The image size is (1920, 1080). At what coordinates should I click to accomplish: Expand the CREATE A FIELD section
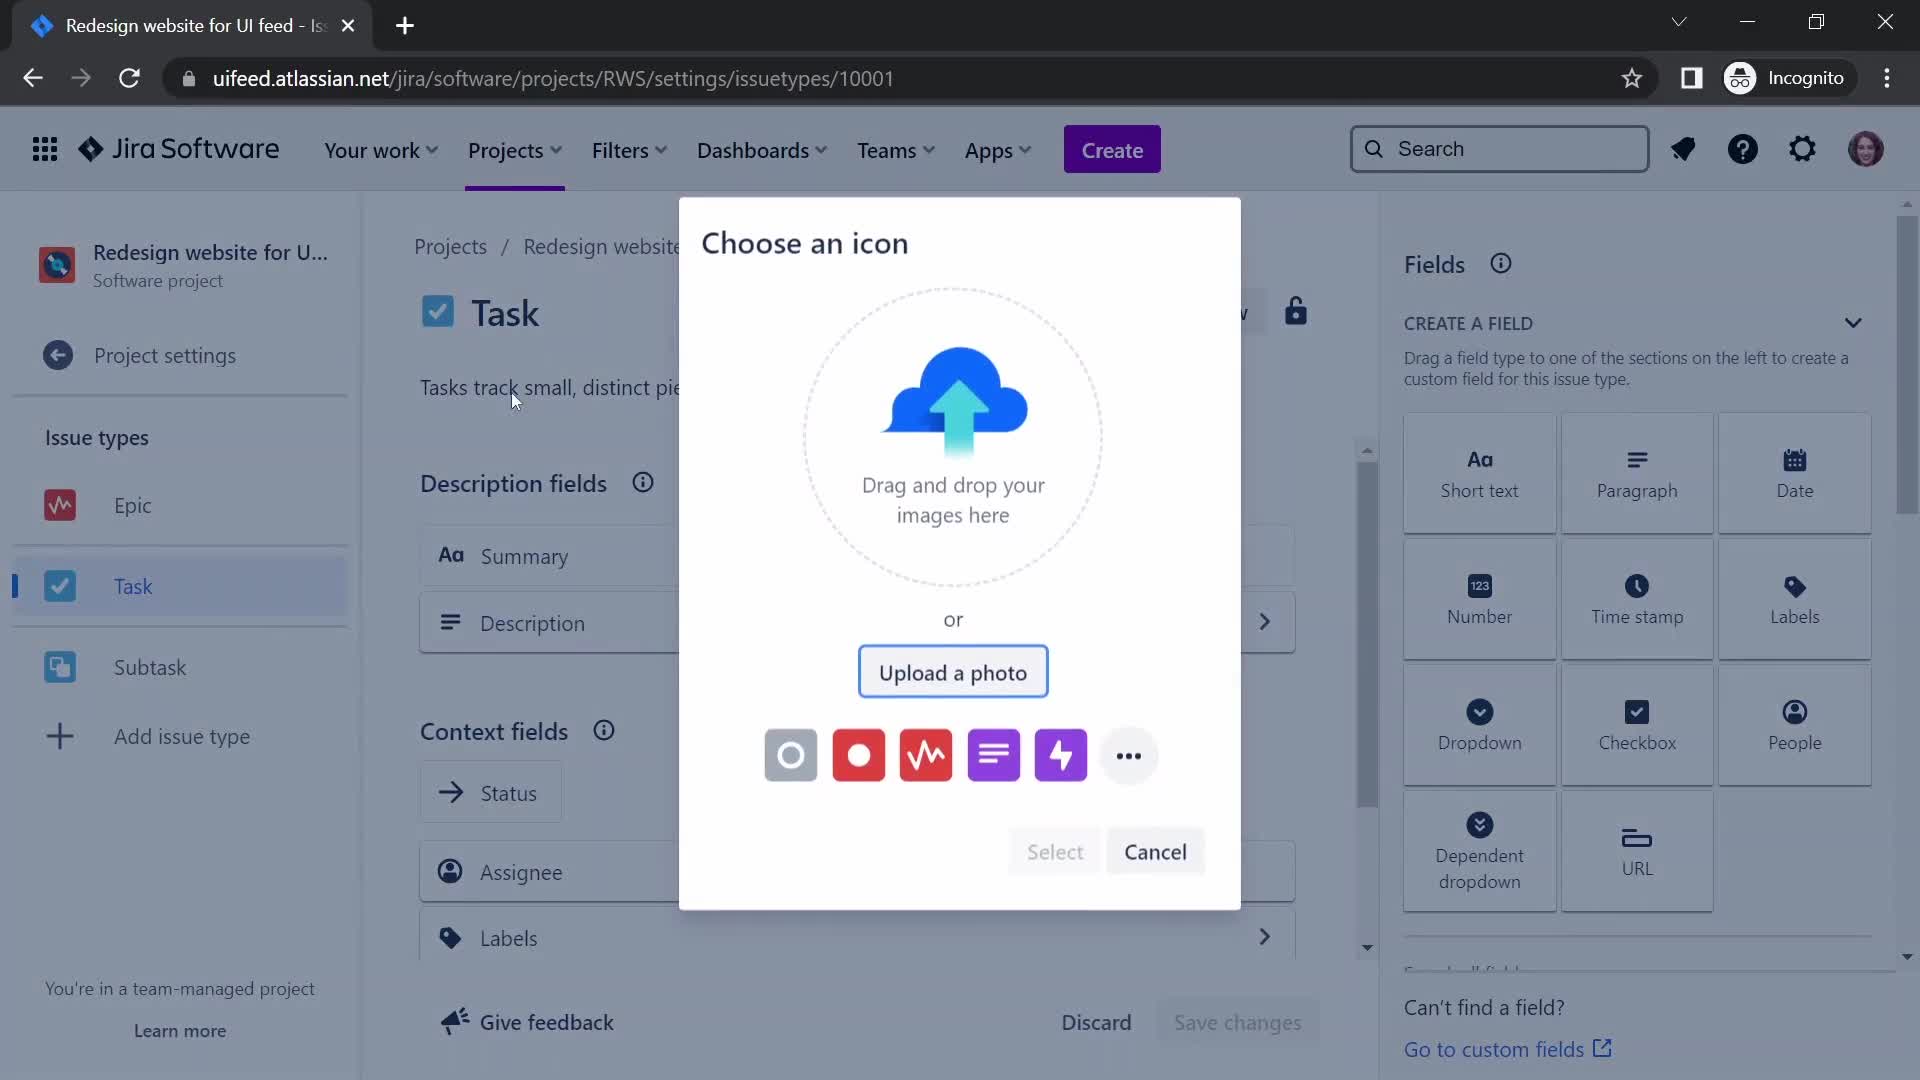[1854, 323]
